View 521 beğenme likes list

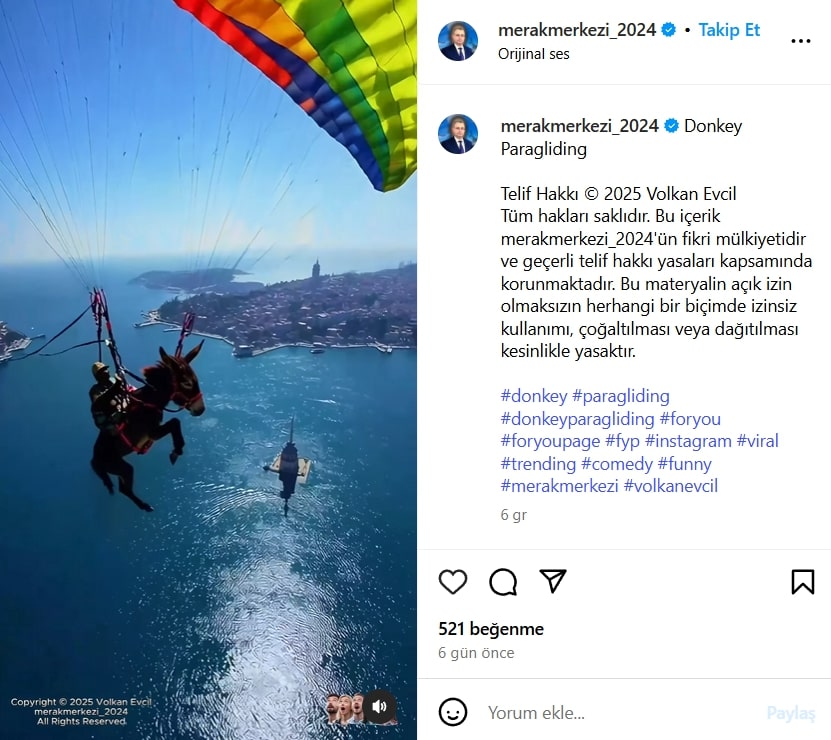pyautogui.click(x=491, y=629)
